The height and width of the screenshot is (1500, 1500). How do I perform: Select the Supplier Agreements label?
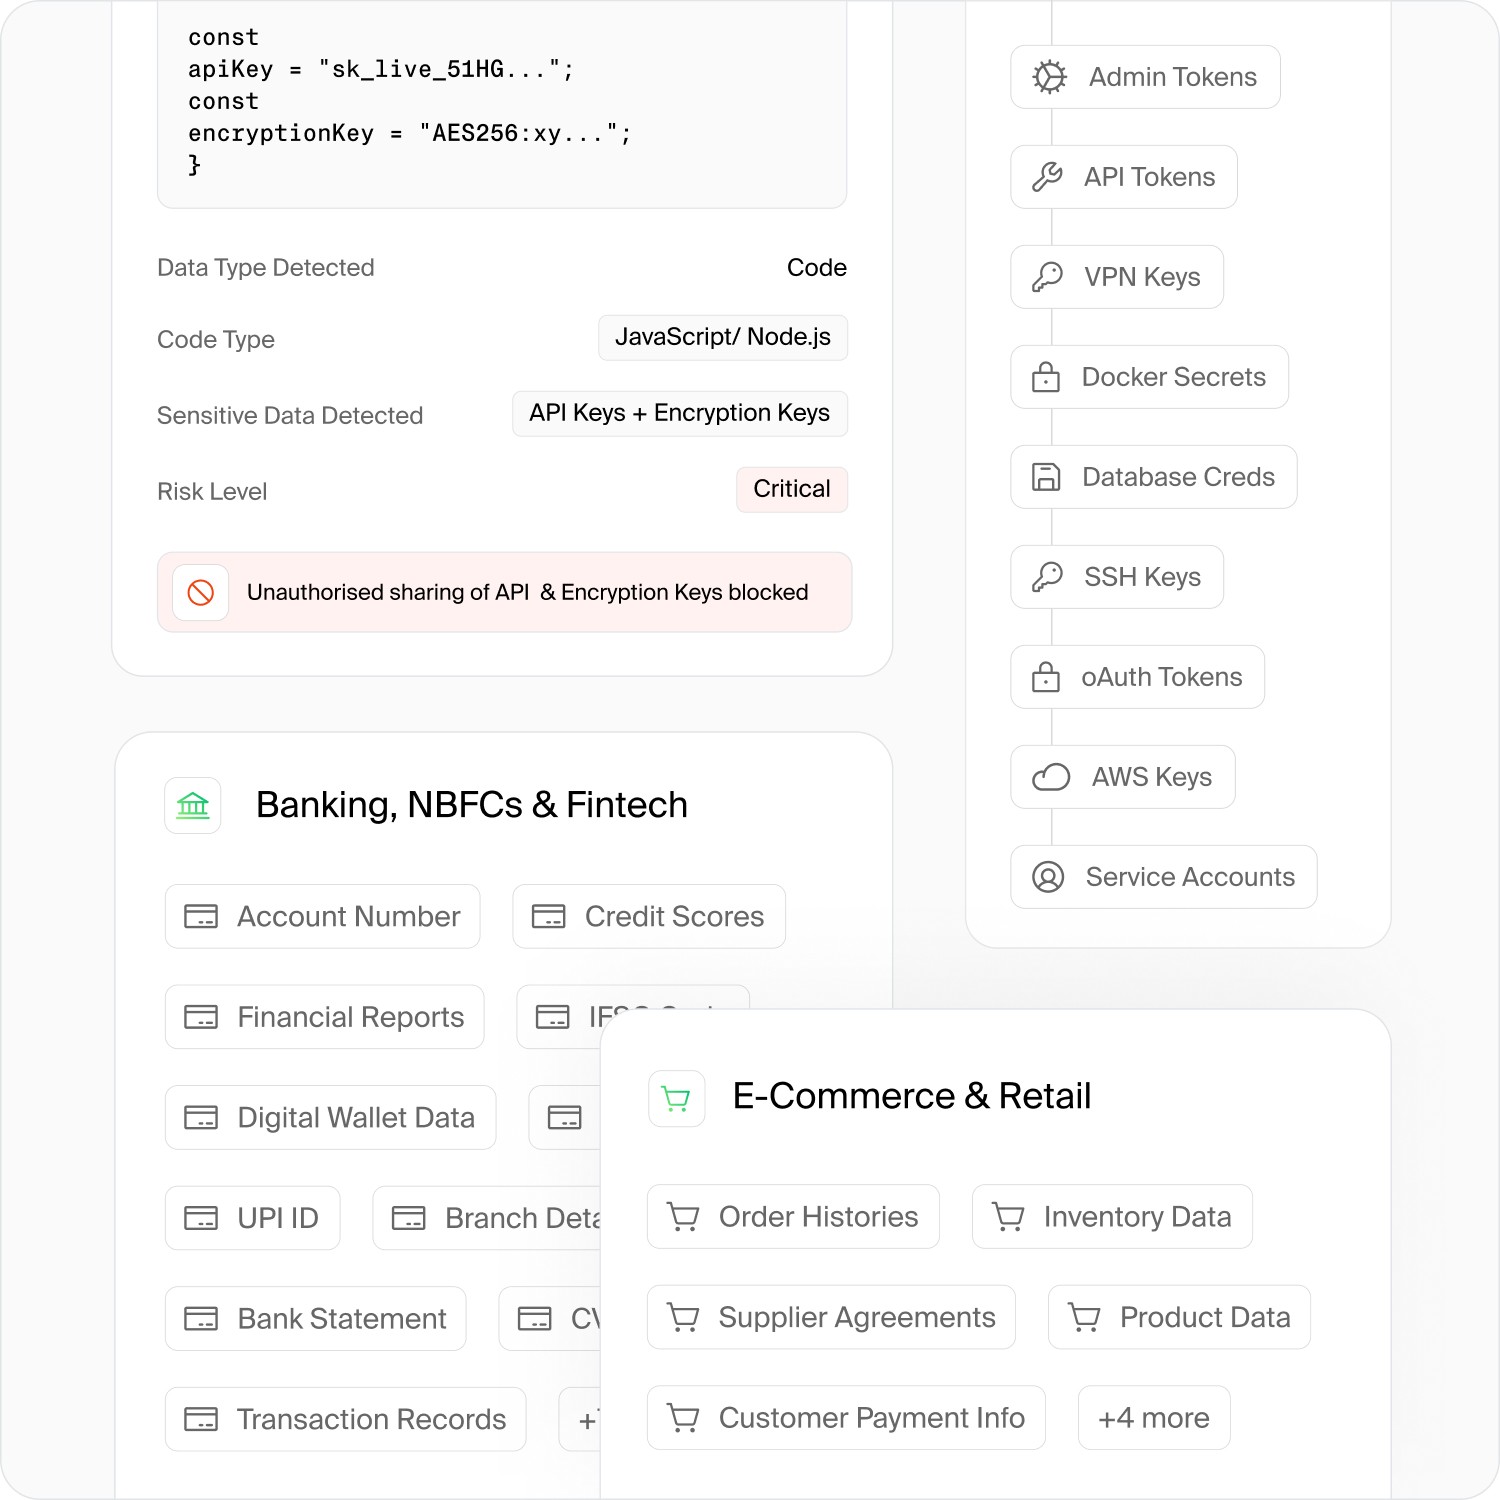pyautogui.click(x=857, y=1317)
